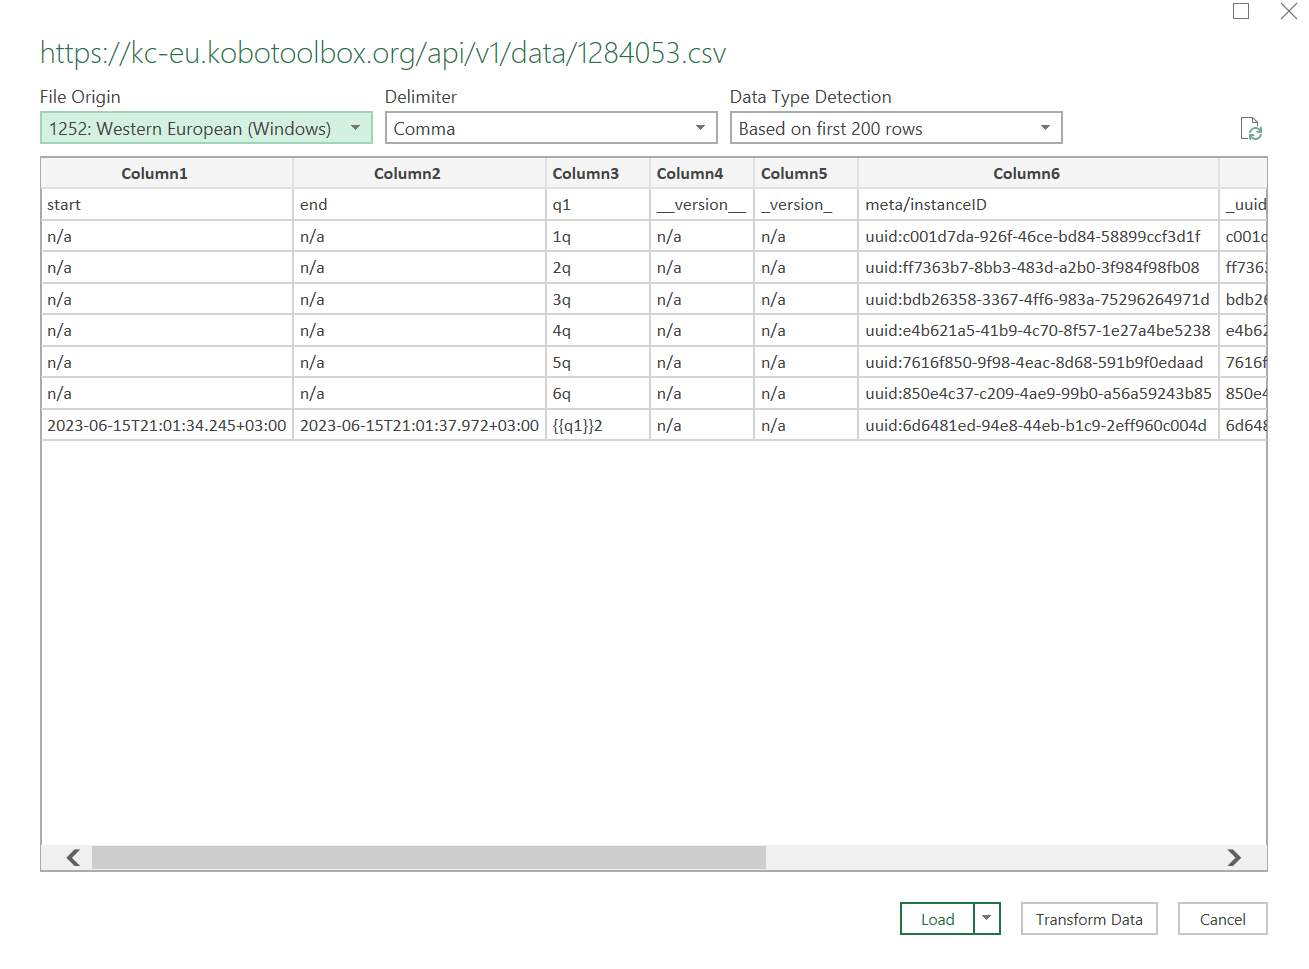The width and height of the screenshot is (1309, 969).
Task: Select the Column1 header
Action: click(x=155, y=172)
